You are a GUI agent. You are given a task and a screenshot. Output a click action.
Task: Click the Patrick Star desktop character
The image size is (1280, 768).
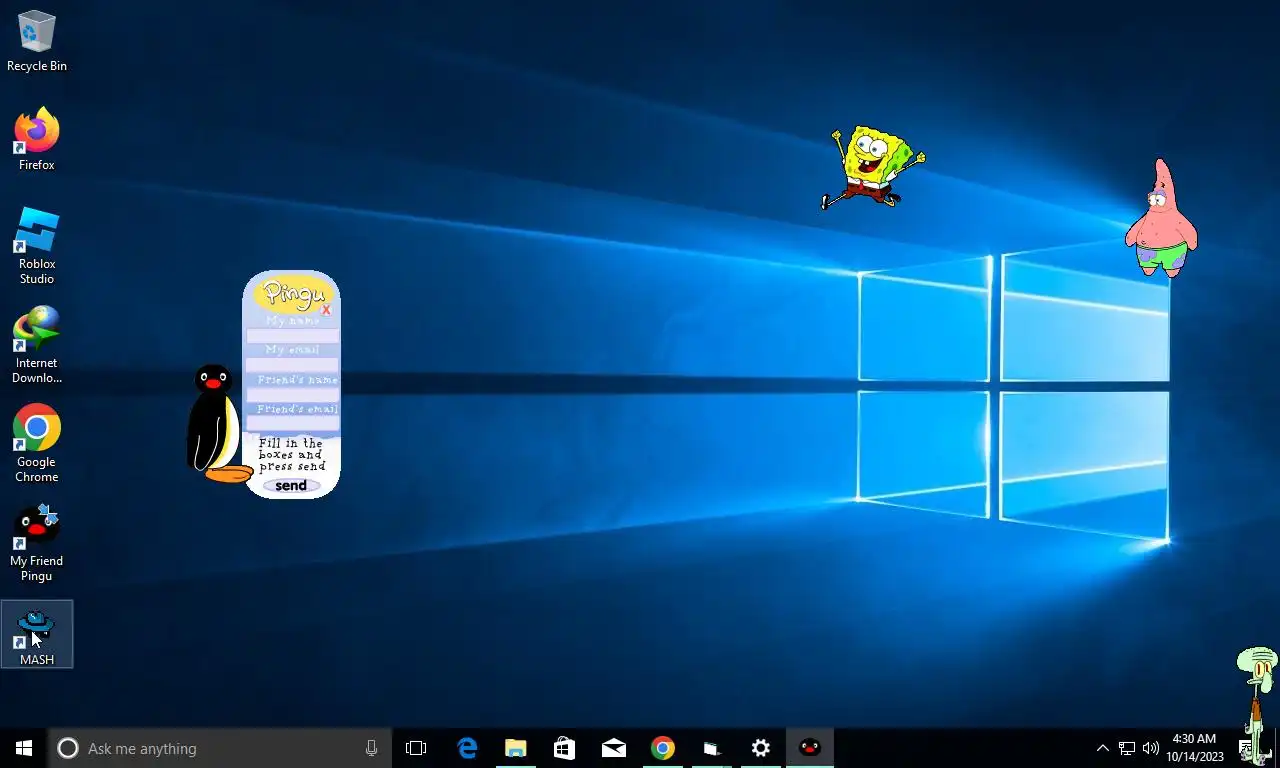click(1161, 218)
